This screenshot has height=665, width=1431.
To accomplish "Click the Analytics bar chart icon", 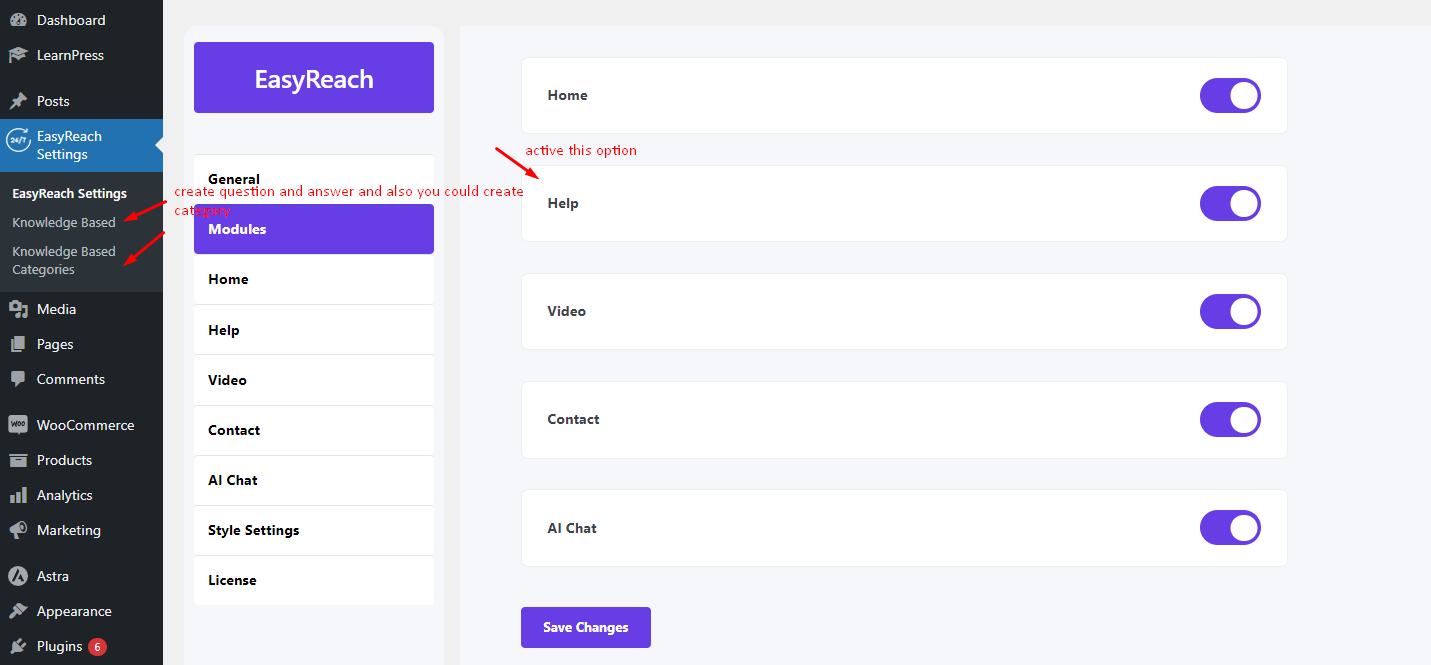I will tap(18, 495).
